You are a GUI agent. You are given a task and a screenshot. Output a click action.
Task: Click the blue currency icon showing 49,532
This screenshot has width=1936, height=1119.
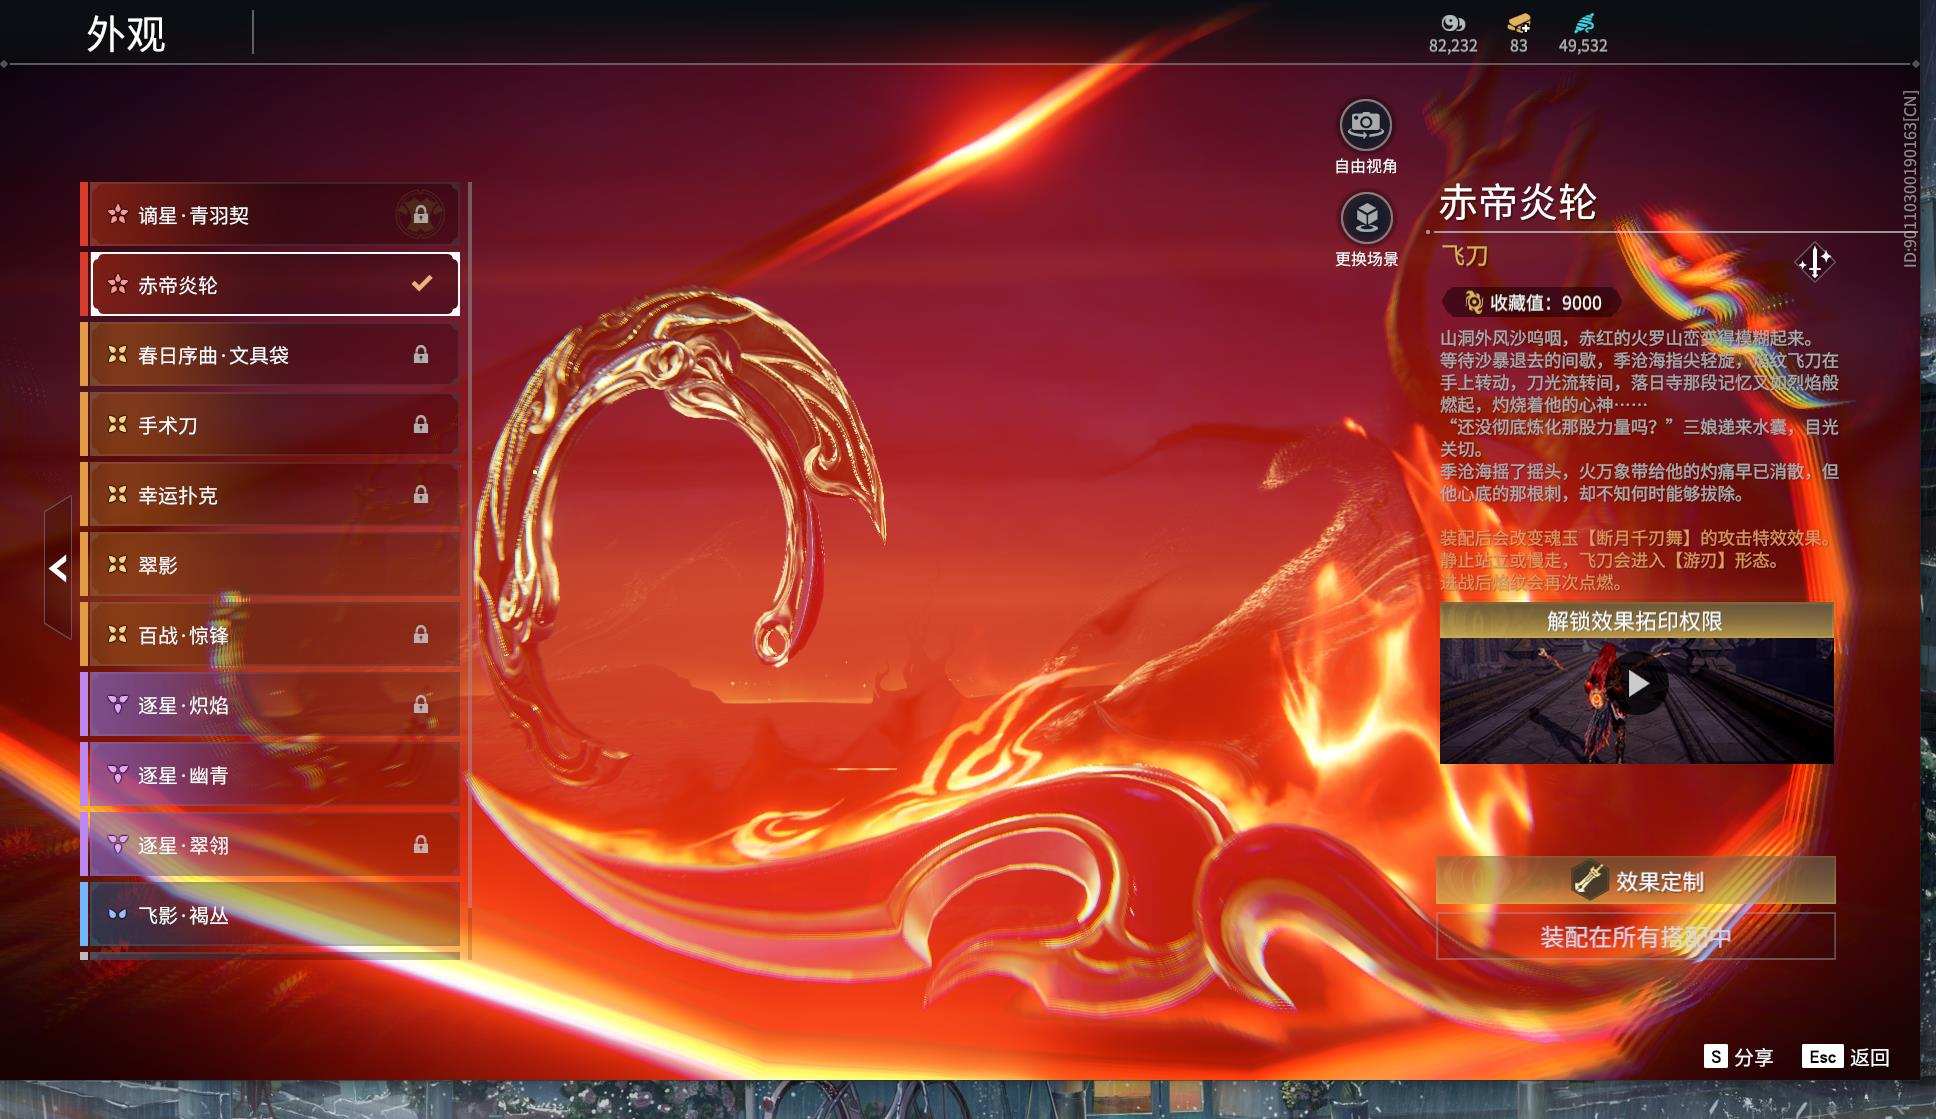coord(1584,23)
